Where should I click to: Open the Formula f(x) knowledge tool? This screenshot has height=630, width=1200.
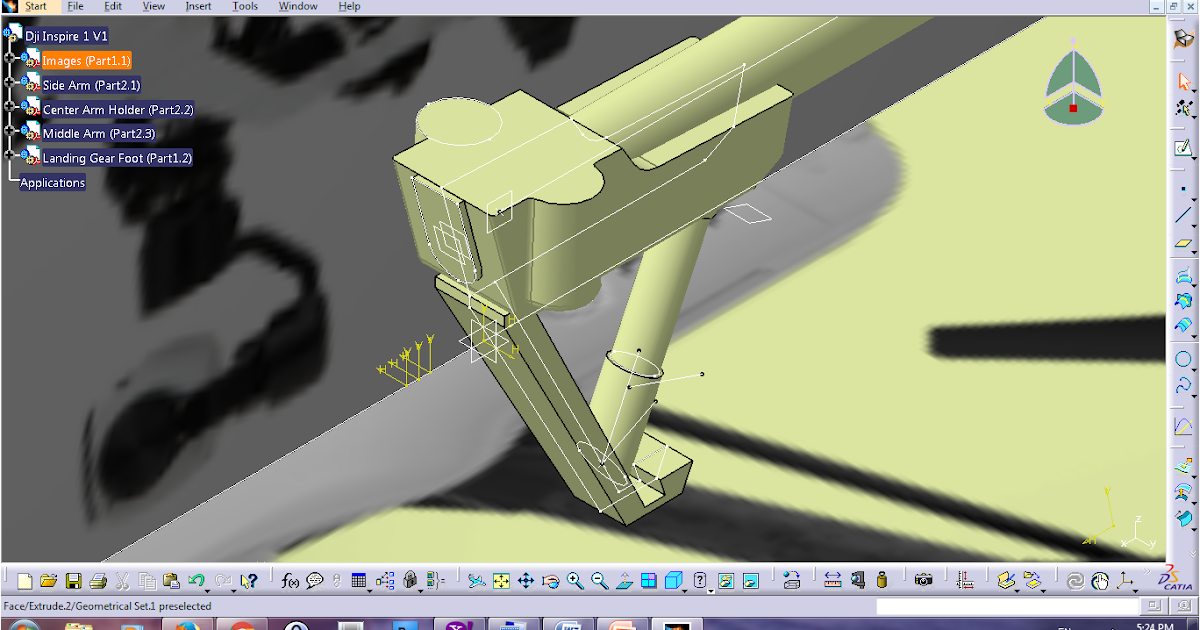(x=291, y=578)
